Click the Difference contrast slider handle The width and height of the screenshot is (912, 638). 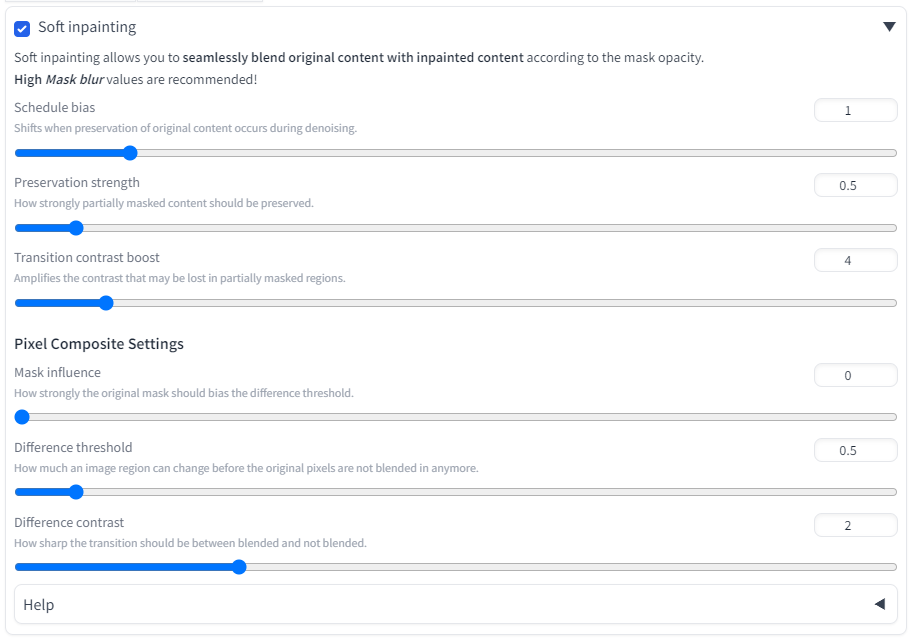(x=239, y=567)
